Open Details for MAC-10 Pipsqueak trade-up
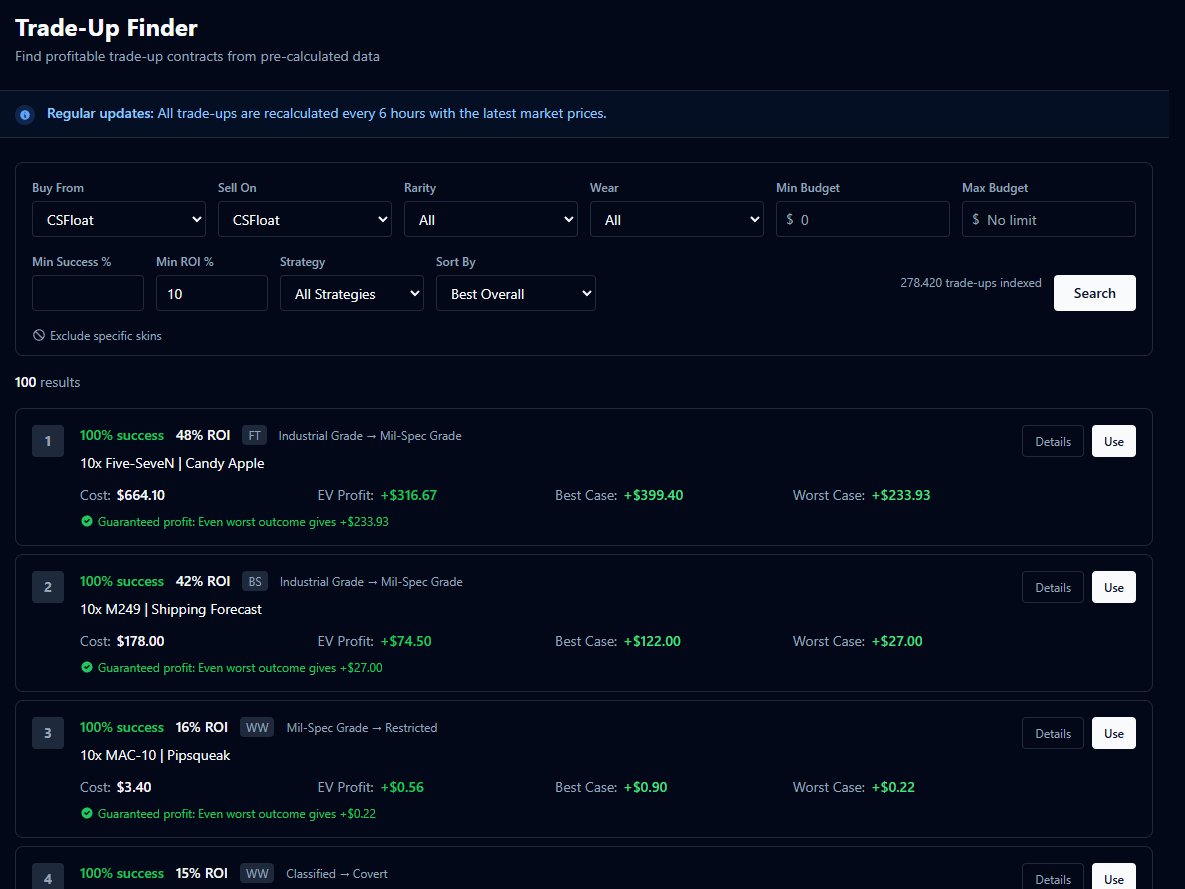This screenshot has height=889, width=1185. click(x=1053, y=733)
